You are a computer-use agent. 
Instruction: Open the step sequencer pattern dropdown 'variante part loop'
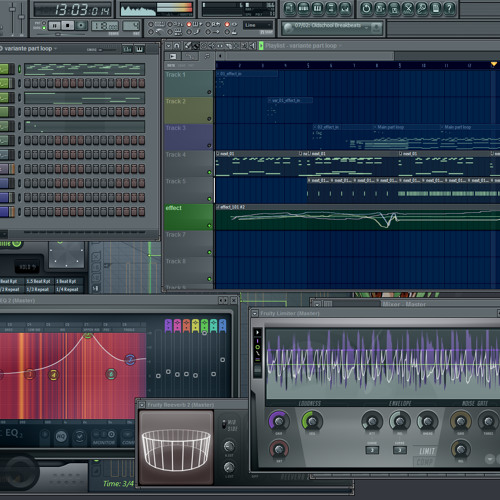(x=31, y=49)
